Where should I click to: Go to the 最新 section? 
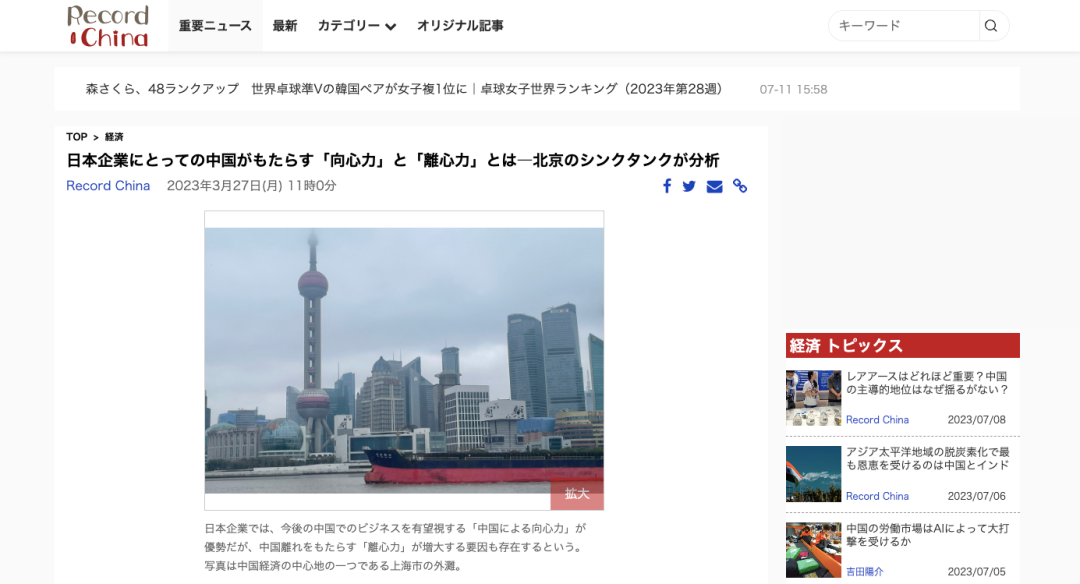coord(284,25)
